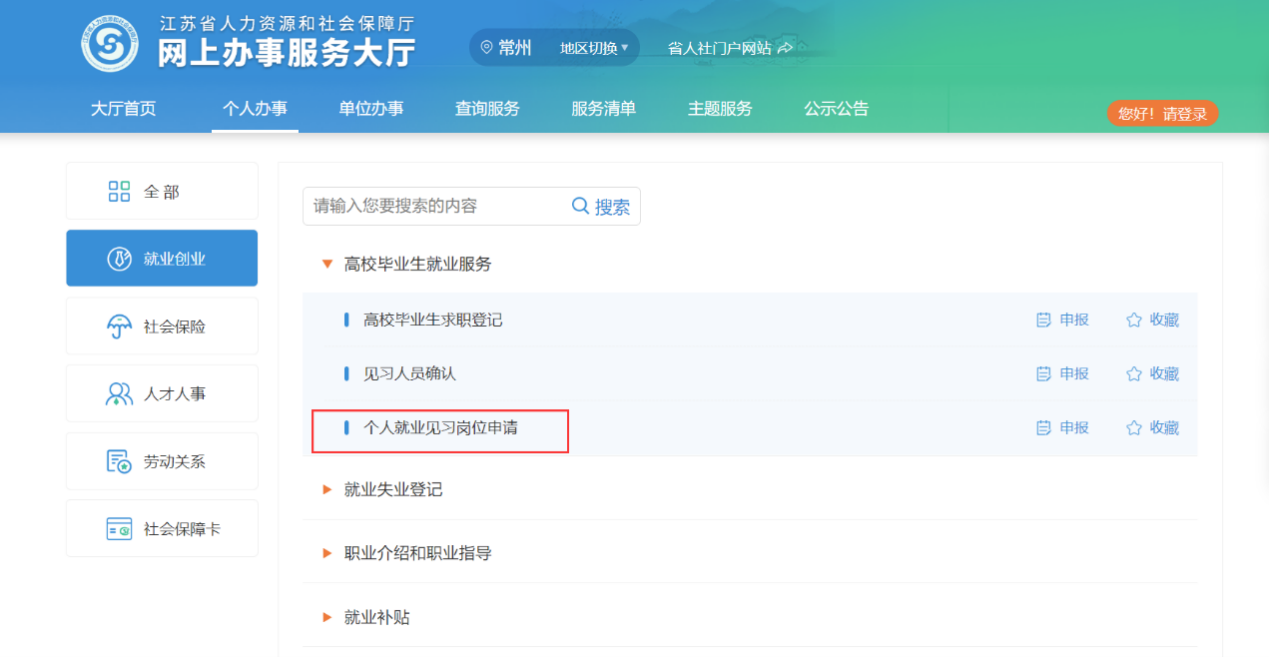
Task: Click 申报 for 个人就业见习岗位申请
Action: tap(1062, 428)
